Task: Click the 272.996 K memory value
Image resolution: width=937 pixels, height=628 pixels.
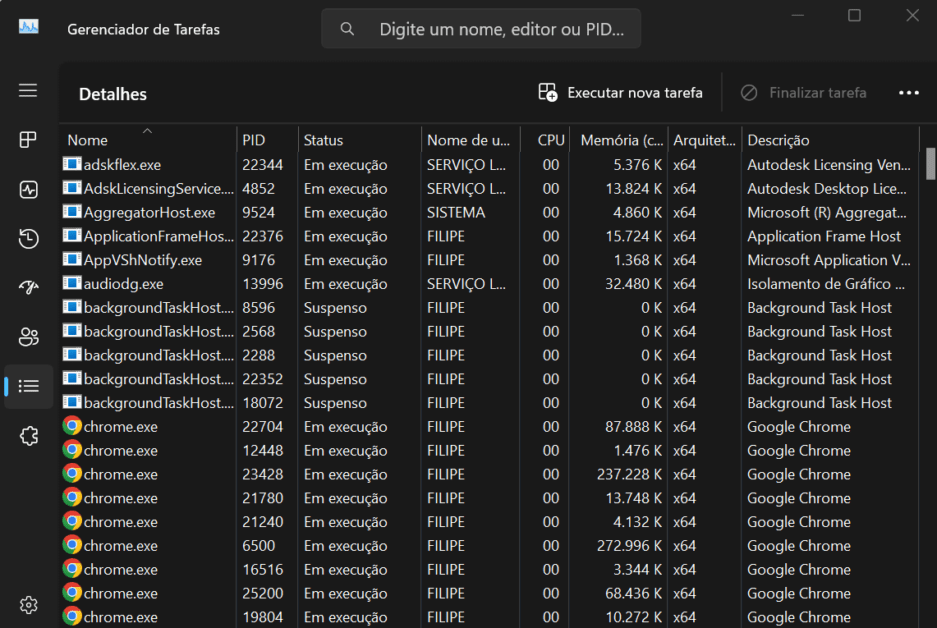Action: click(629, 546)
